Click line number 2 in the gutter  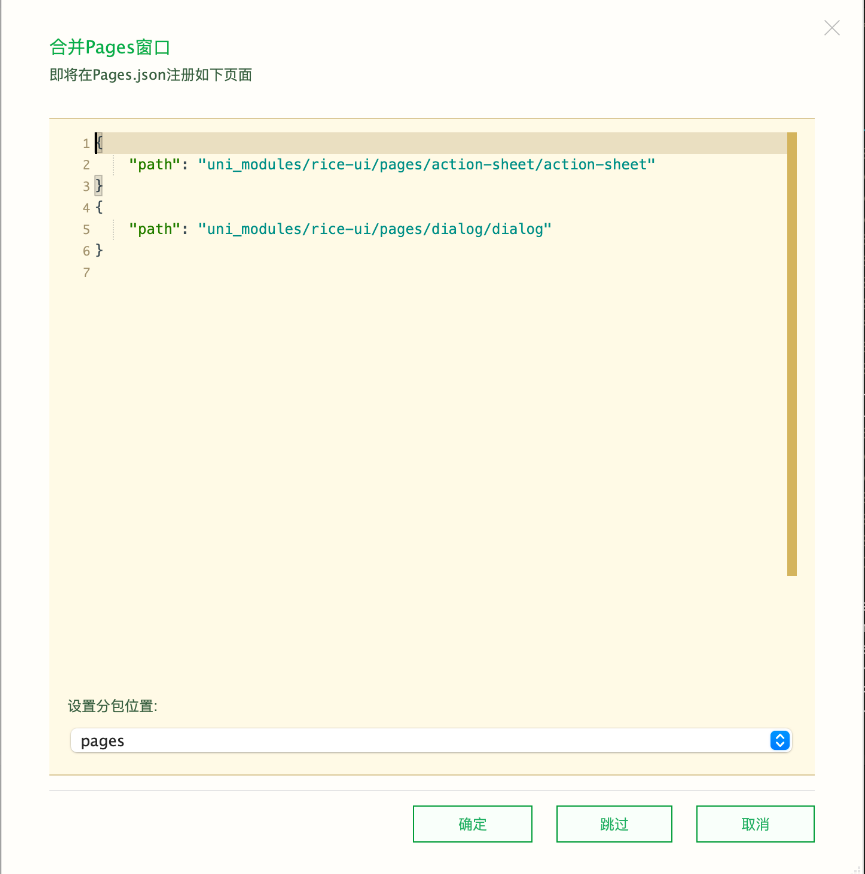[86, 165]
